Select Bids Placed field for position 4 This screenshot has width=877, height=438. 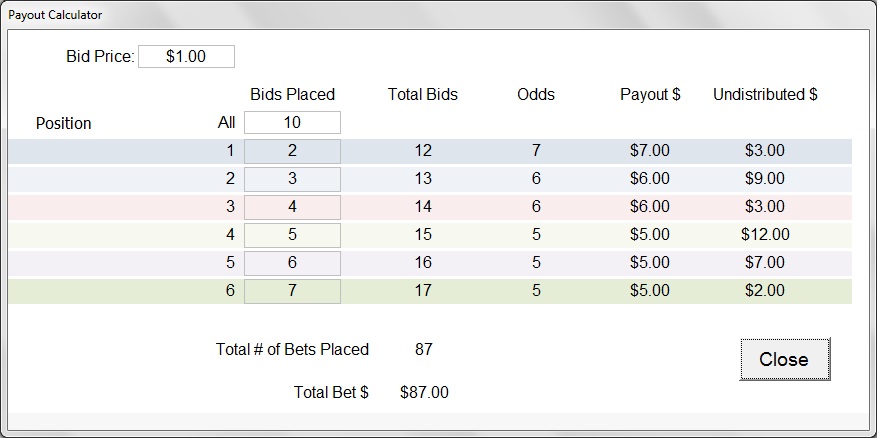[x=292, y=235]
